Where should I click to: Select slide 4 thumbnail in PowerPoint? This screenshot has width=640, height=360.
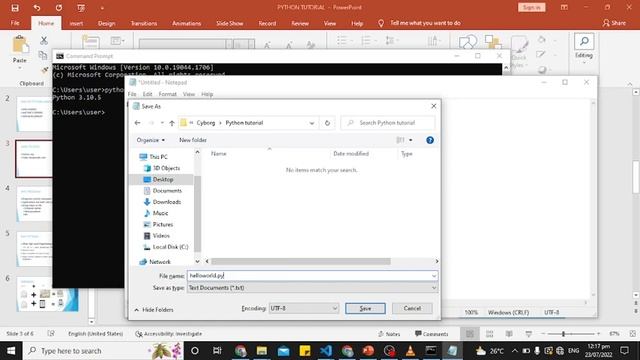(x=35, y=203)
